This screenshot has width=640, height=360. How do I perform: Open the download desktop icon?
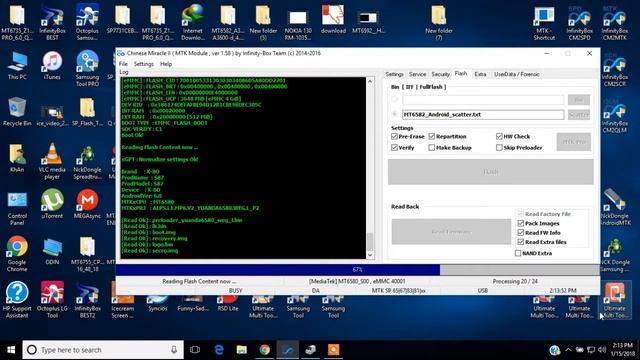coord(333,19)
